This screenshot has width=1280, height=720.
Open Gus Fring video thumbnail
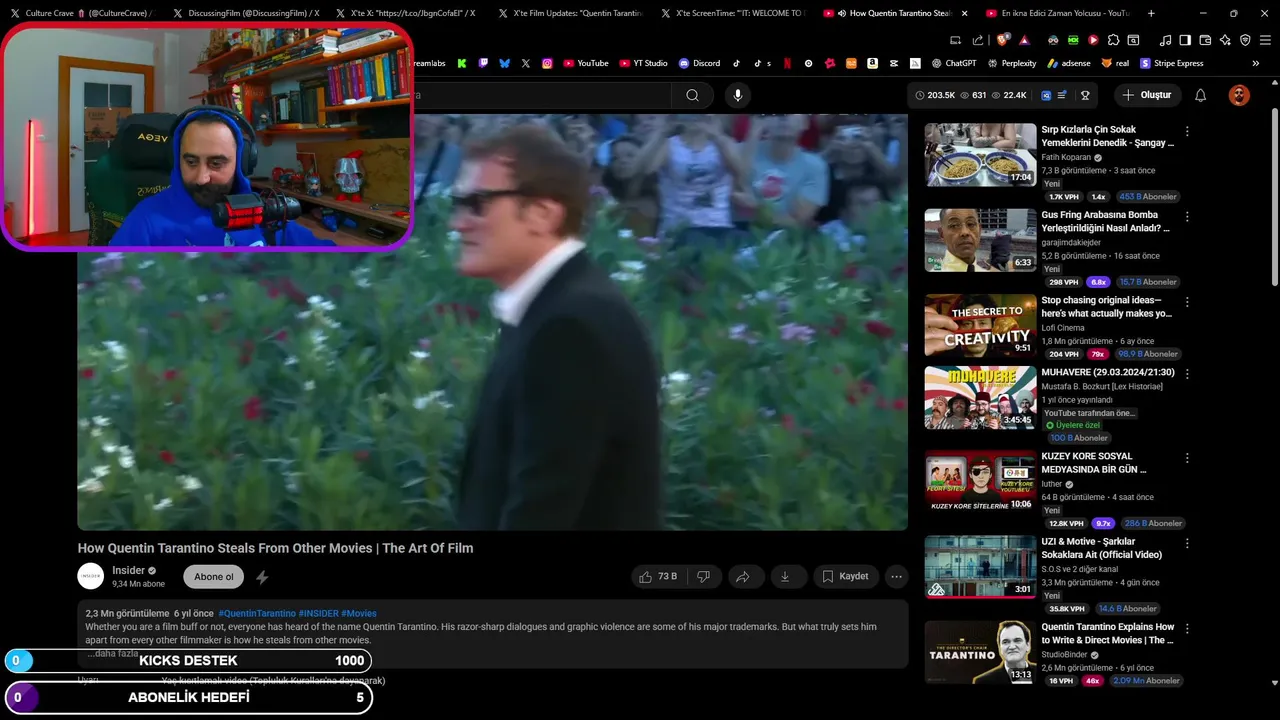pos(980,240)
